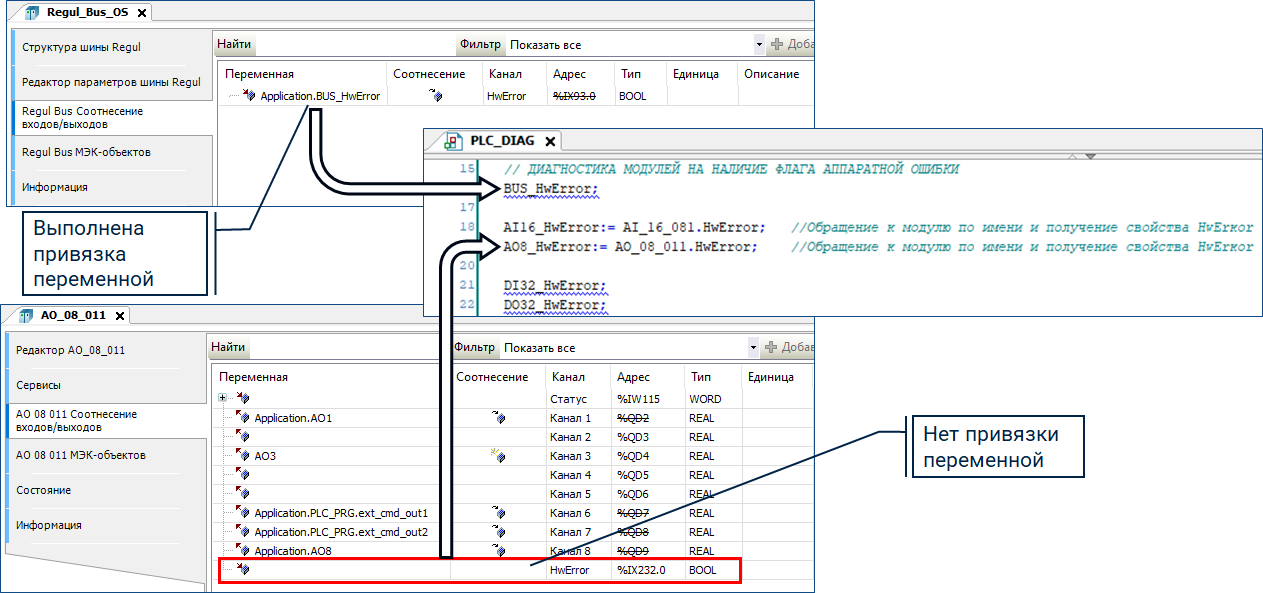Open the Структура шины Regul side tab
This screenshot has height=593, width=1263.
[x=81, y=47]
